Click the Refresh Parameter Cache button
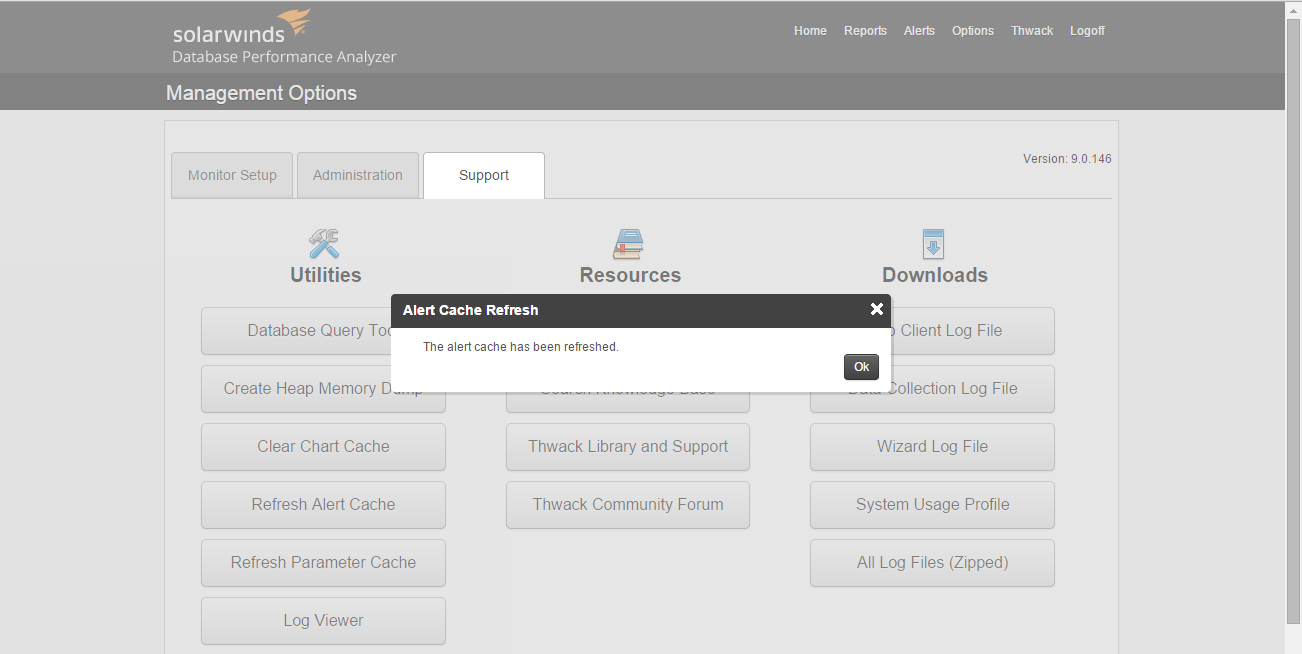 click(x=323, y=563)
